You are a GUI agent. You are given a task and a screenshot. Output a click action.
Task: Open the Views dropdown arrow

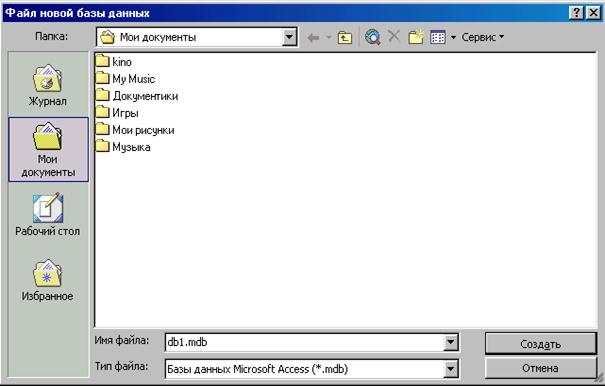(x=453, y=37)
